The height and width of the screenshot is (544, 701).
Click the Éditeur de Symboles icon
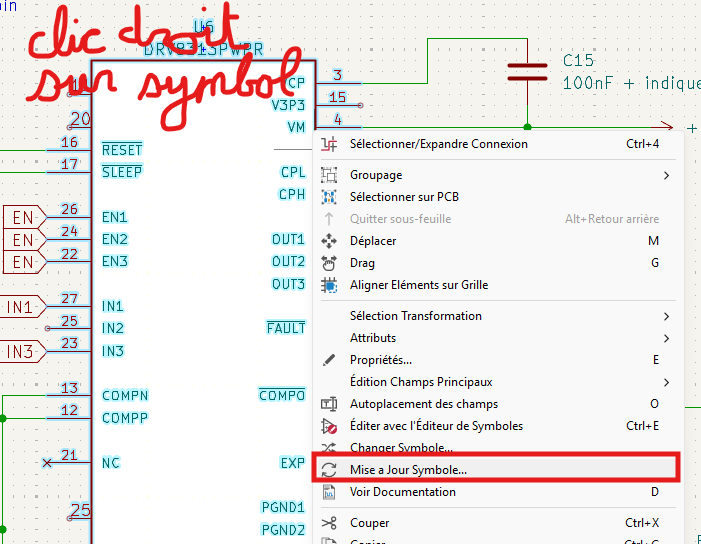[x=329, y=426]
